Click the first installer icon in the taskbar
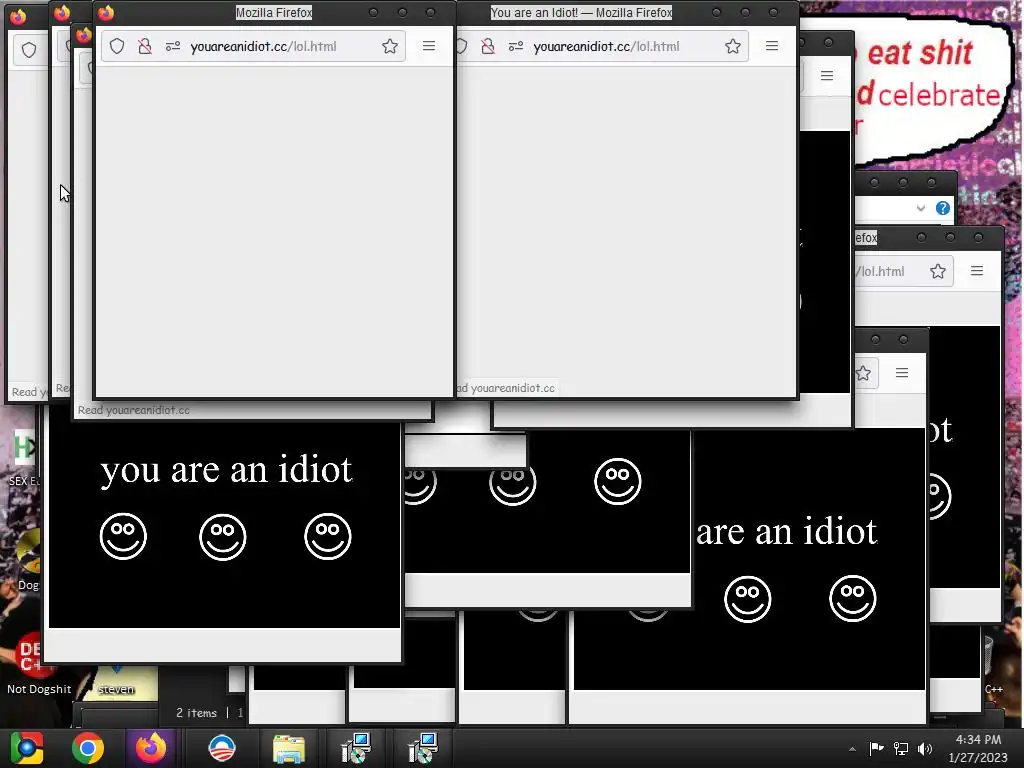Viewport: 1024px width, 768px height. 356,748
